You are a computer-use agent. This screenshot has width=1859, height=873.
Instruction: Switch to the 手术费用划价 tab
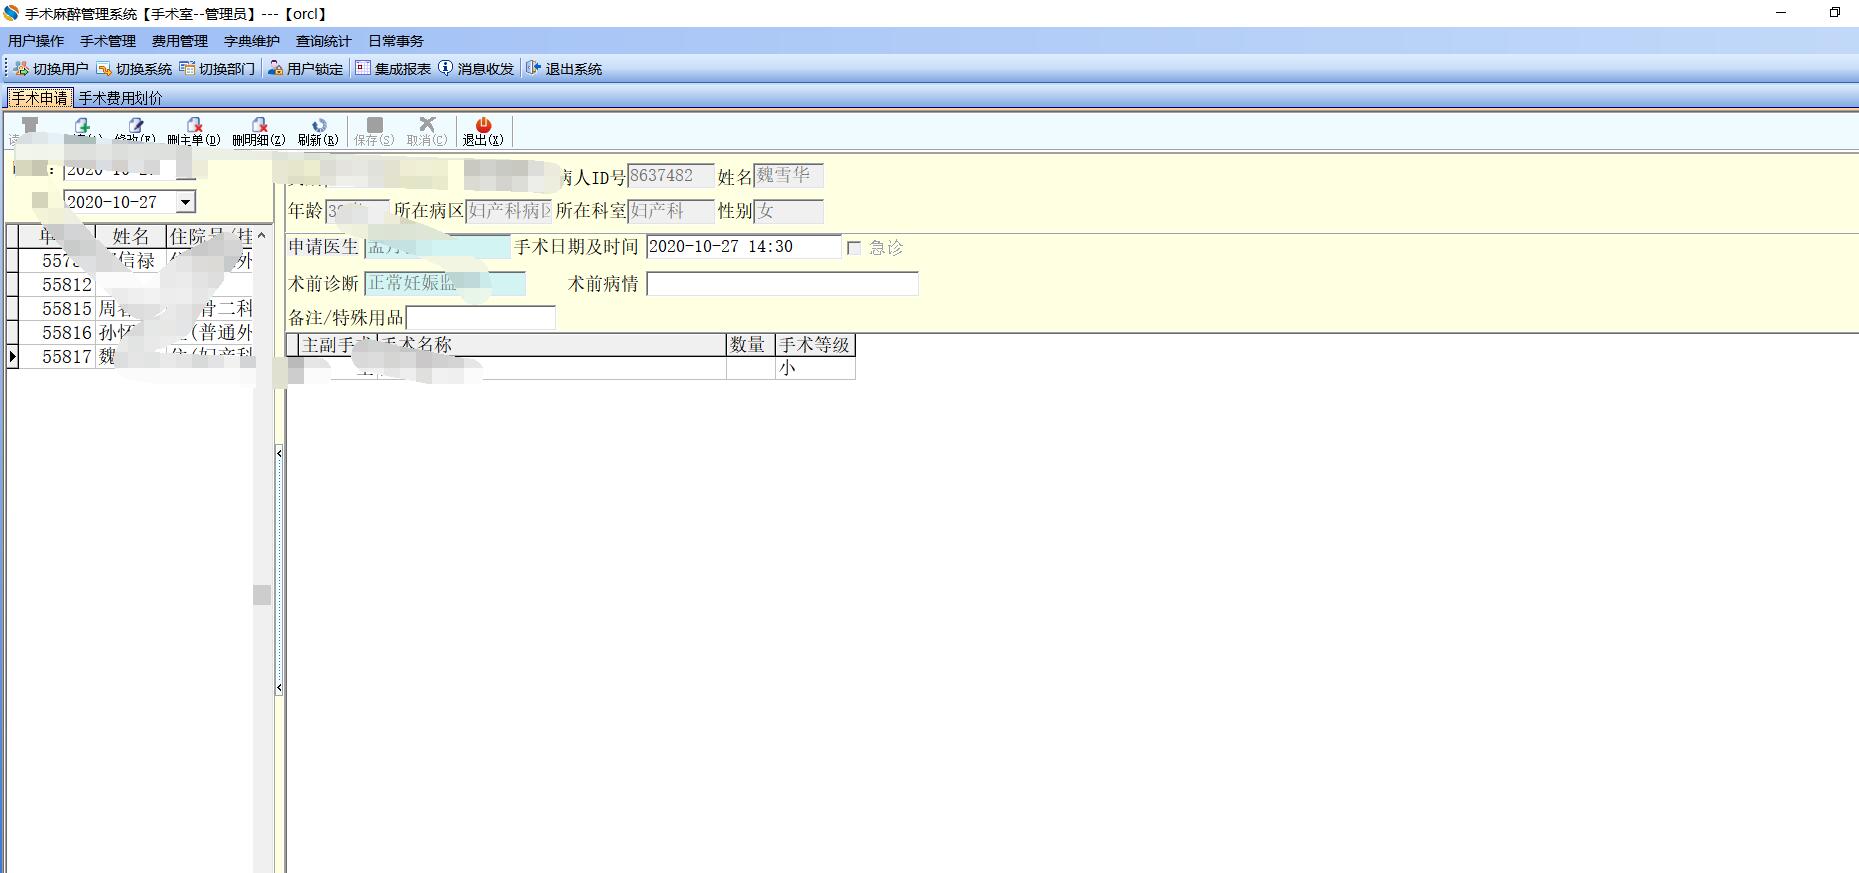tap(120, 98)
